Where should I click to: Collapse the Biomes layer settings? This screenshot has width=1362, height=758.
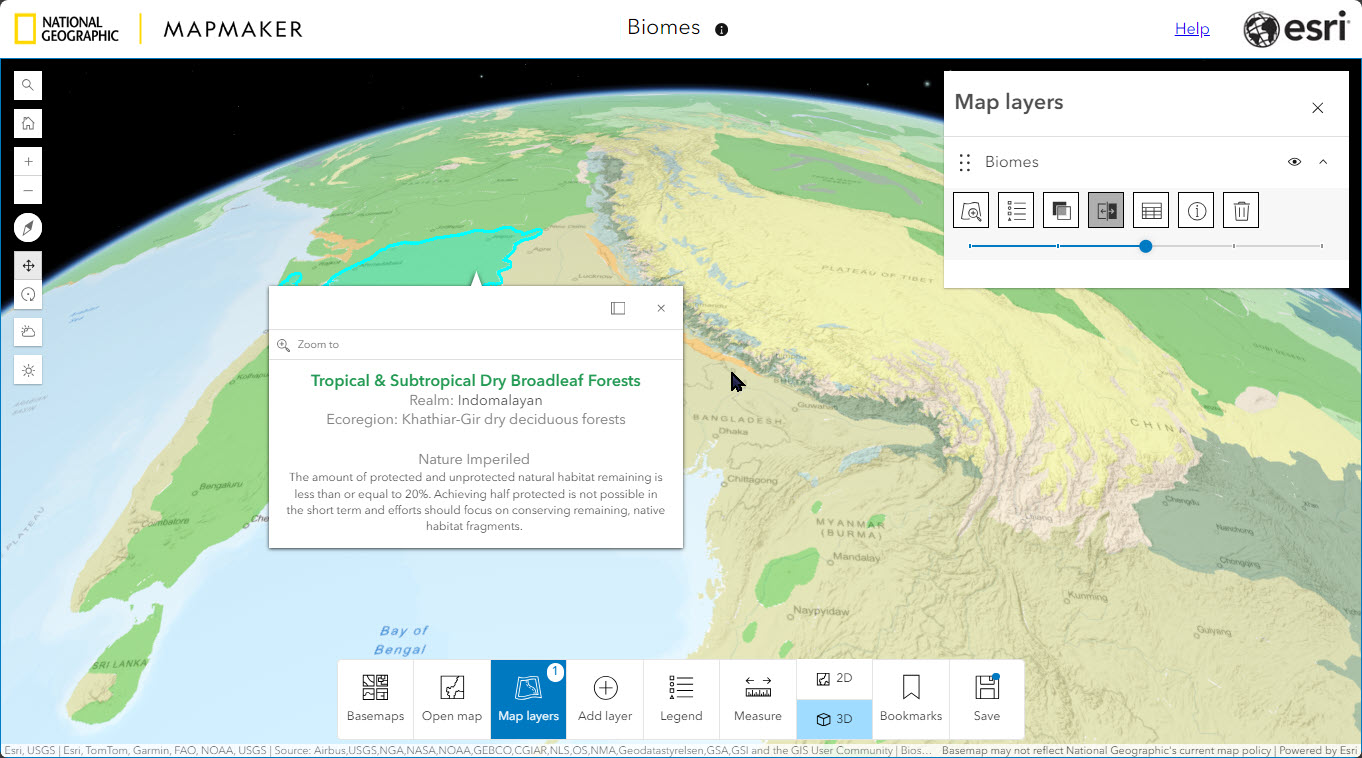pyautogui.click(x=1322, y=161)
